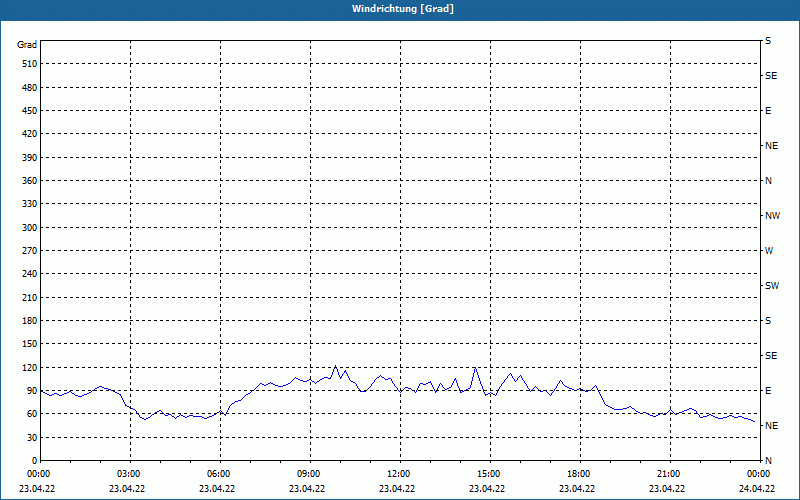Click the E compass label at 450 line
800x500 pixels.
(x=768, y=111)
